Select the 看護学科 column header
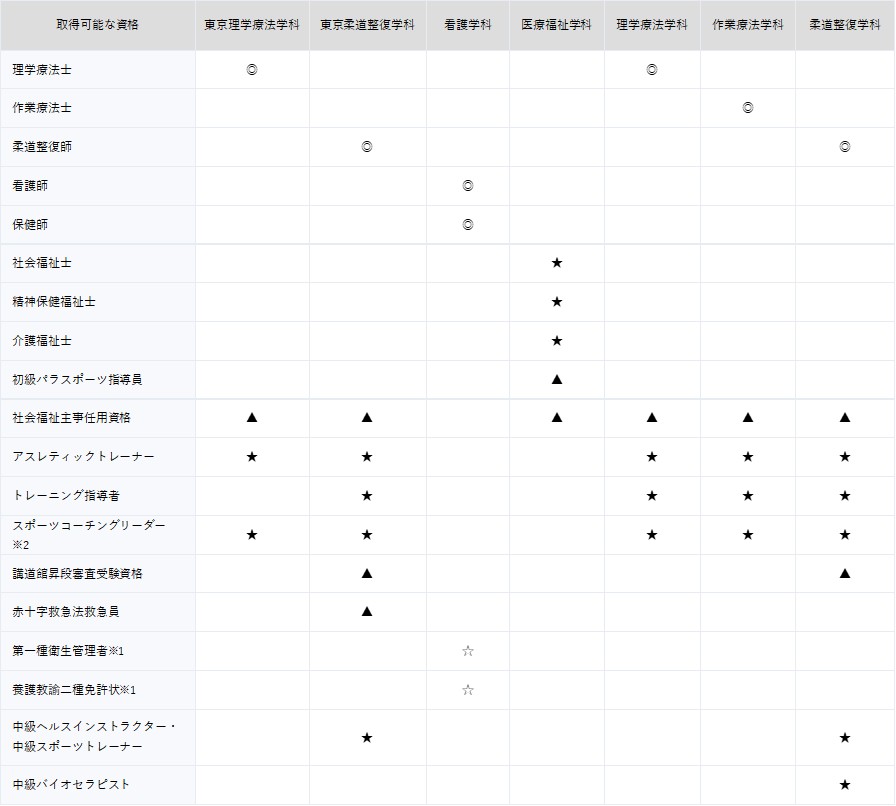Image resolution: width=896 pixels, height=806 pixels. tap(467, 25)
